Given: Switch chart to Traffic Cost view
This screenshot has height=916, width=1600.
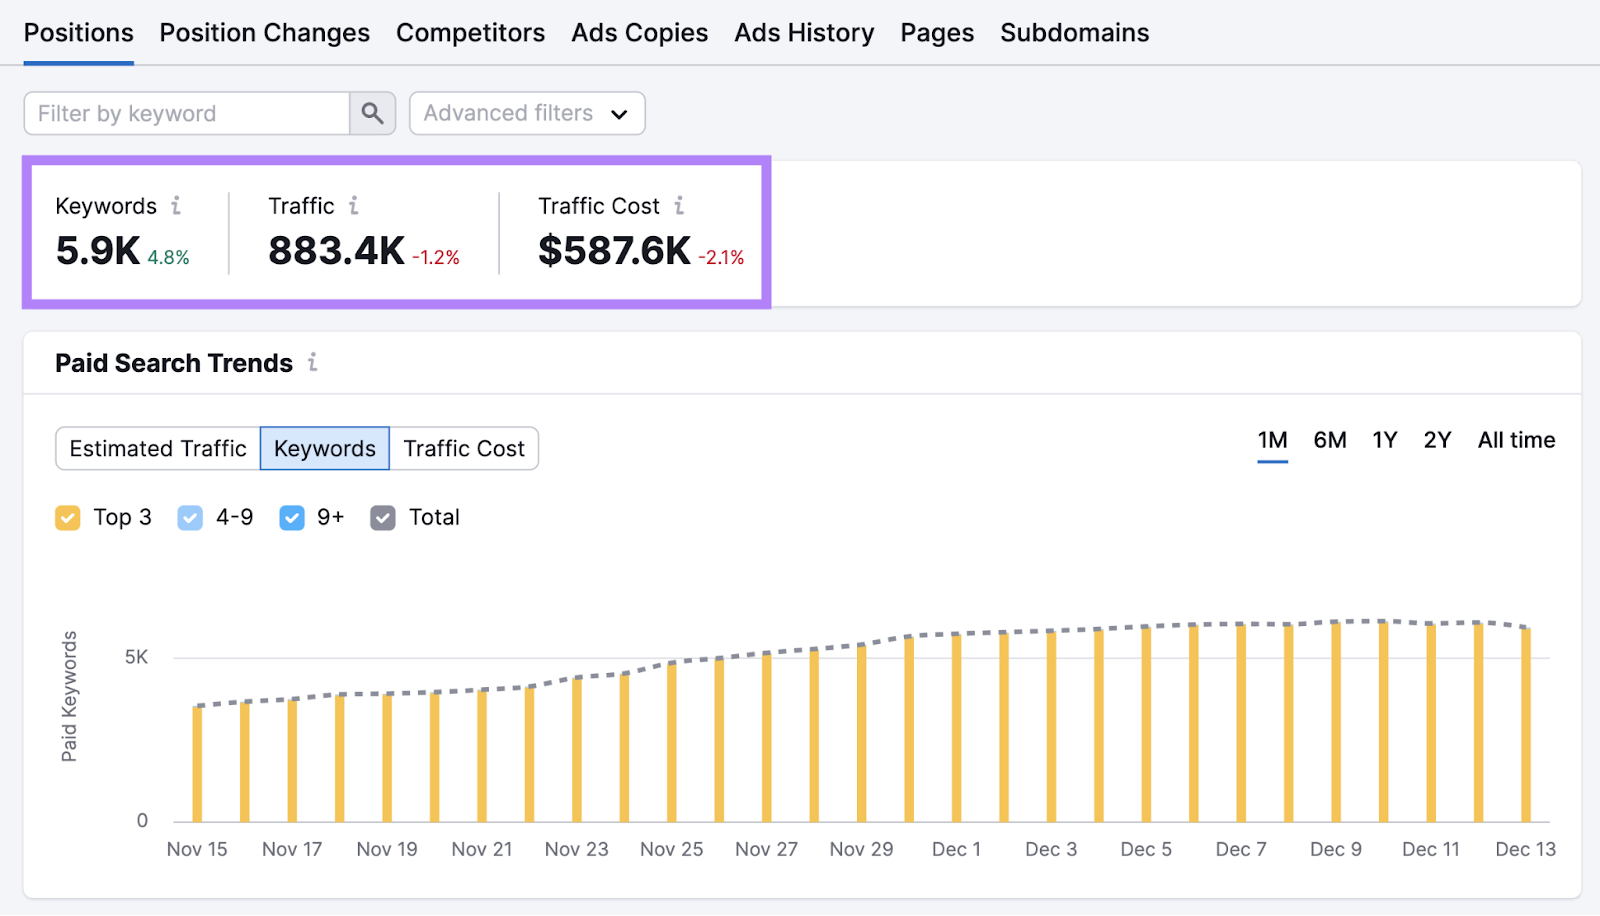Looking at the screenshot, I should click(x=463, y=448).
